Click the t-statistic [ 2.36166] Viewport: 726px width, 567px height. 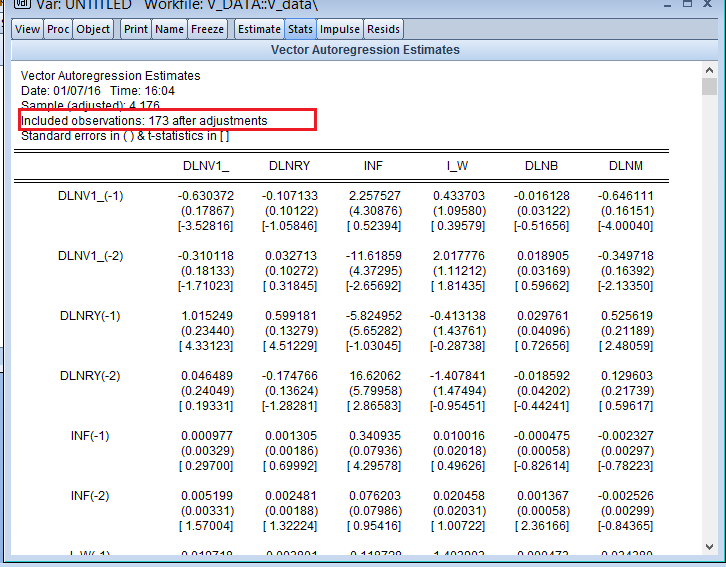click(541, 526)
